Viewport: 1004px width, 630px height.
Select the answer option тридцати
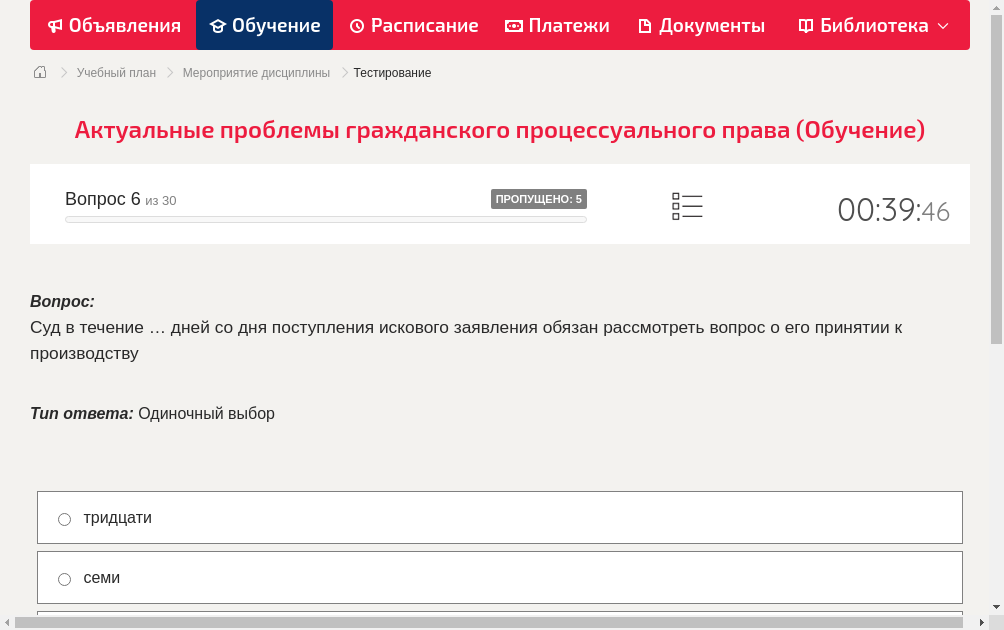64,518
